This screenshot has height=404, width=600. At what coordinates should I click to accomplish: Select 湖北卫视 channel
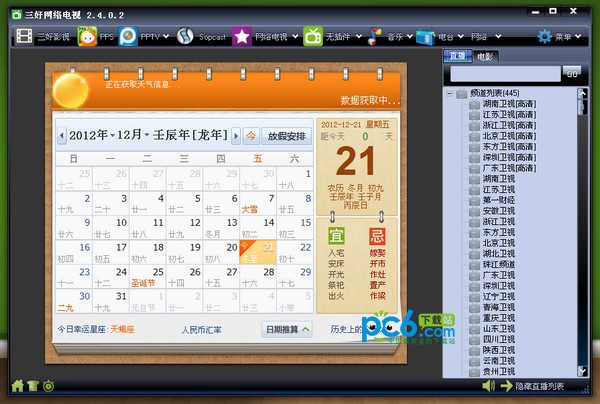click(499, 254)
